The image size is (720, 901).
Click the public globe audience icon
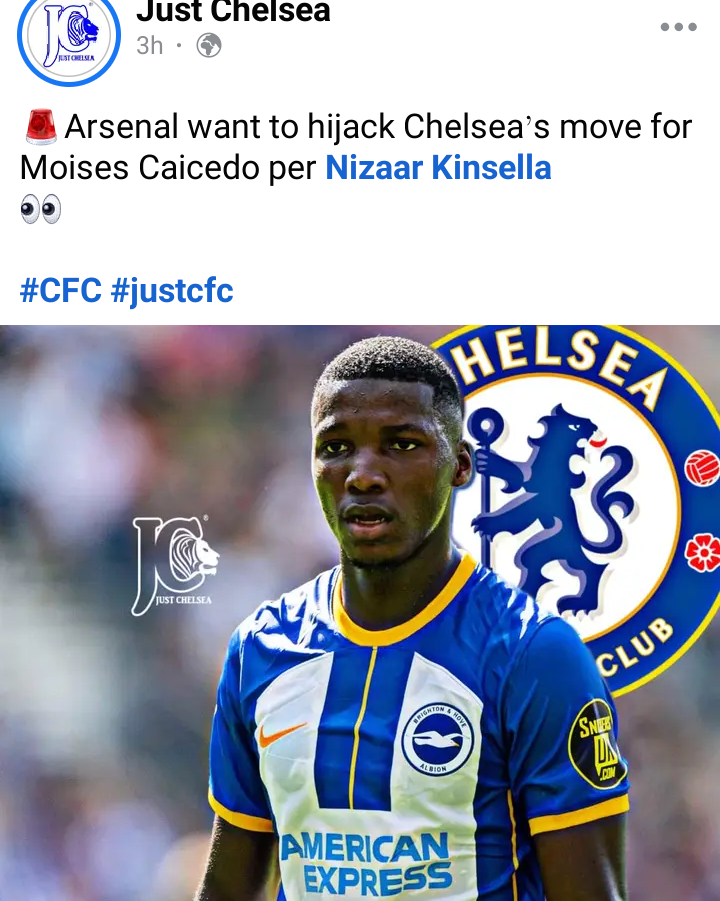209,45
